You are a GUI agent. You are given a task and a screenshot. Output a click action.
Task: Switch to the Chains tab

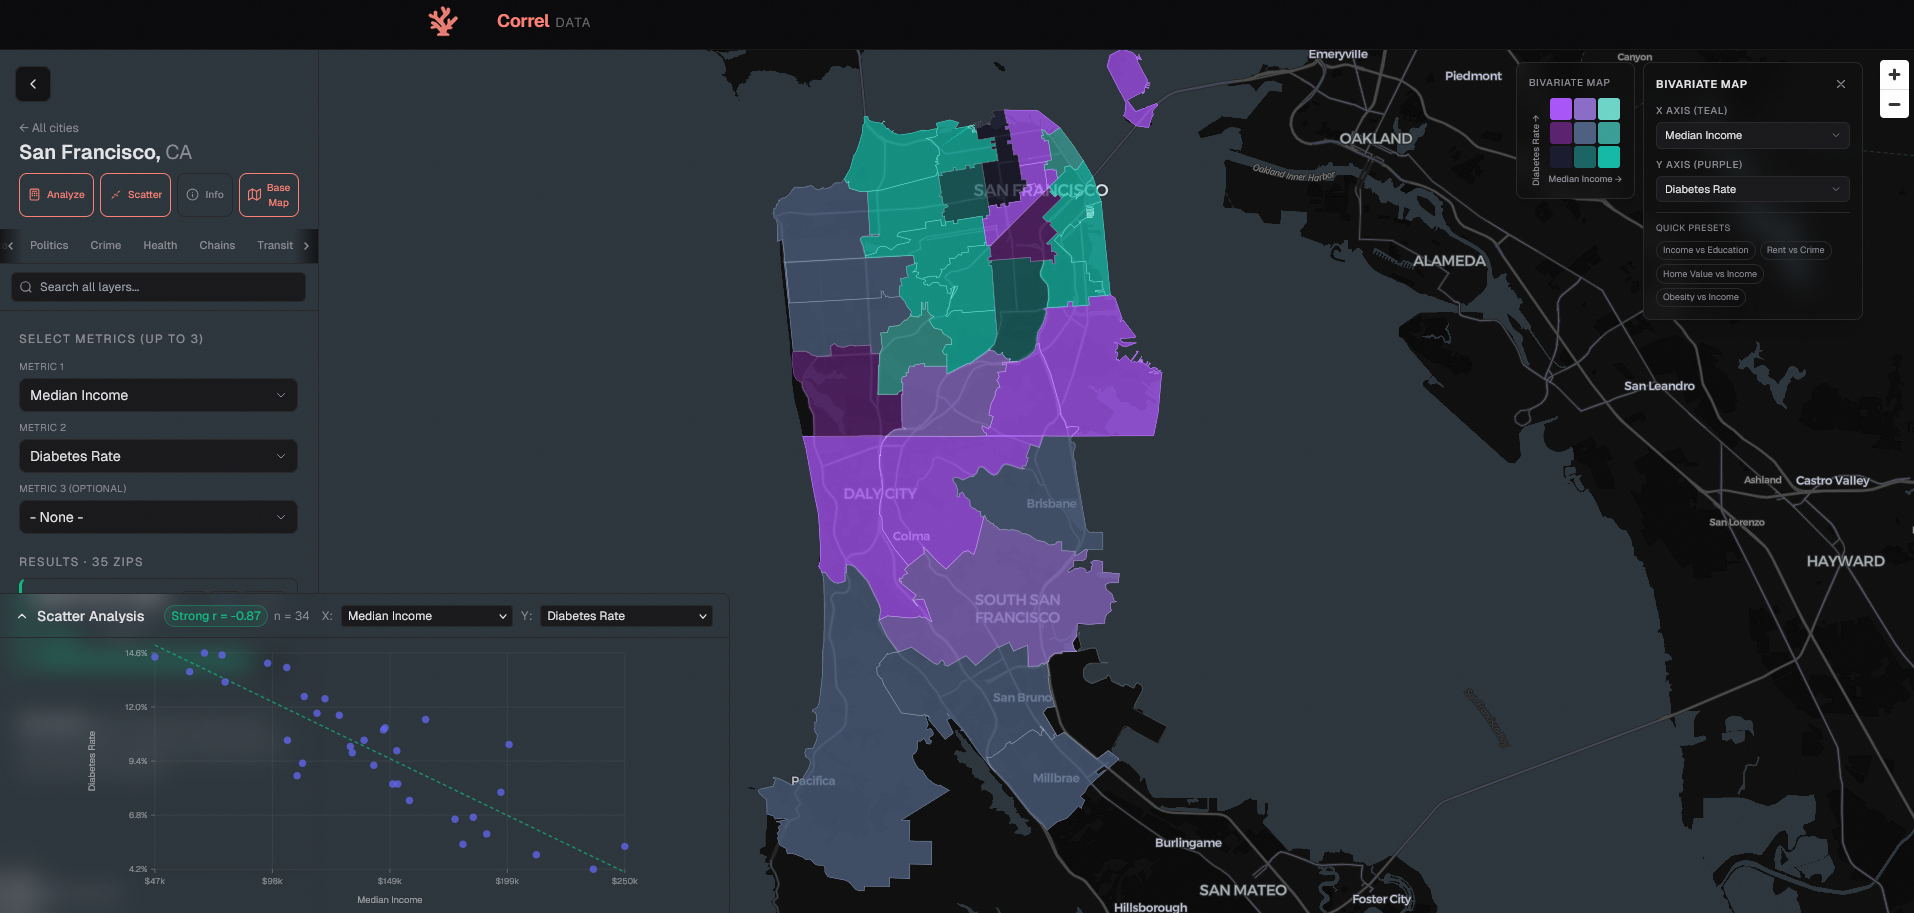(217, 245)
